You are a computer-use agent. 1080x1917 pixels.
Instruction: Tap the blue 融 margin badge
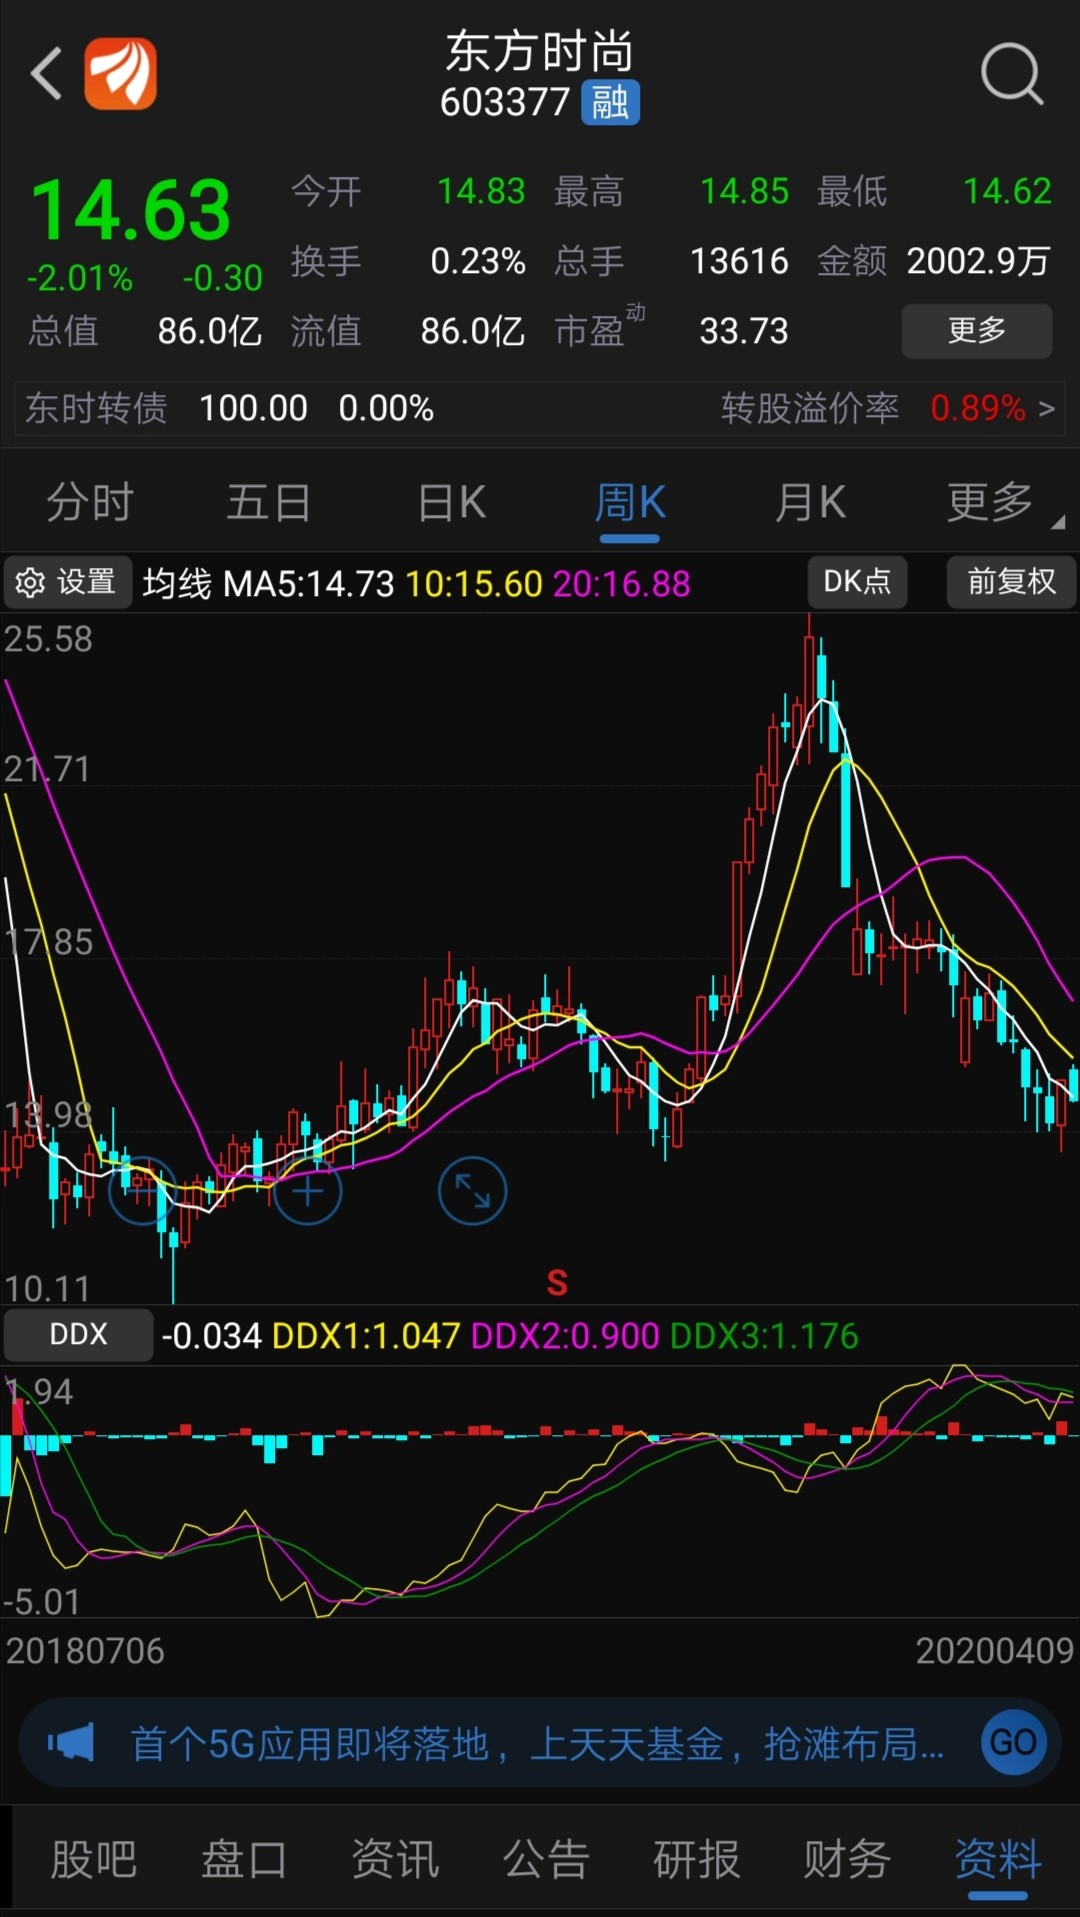610,103
